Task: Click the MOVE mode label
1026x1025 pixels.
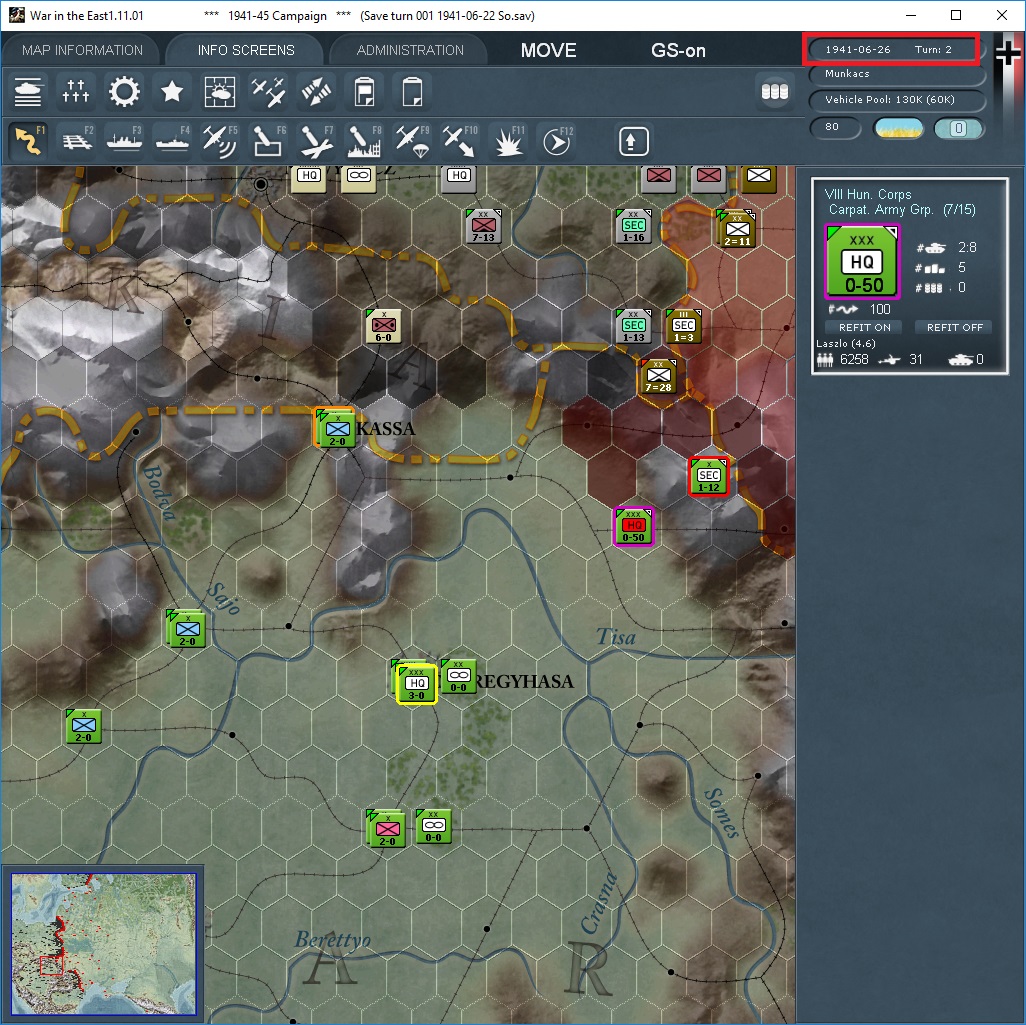Action: [548, 50]
